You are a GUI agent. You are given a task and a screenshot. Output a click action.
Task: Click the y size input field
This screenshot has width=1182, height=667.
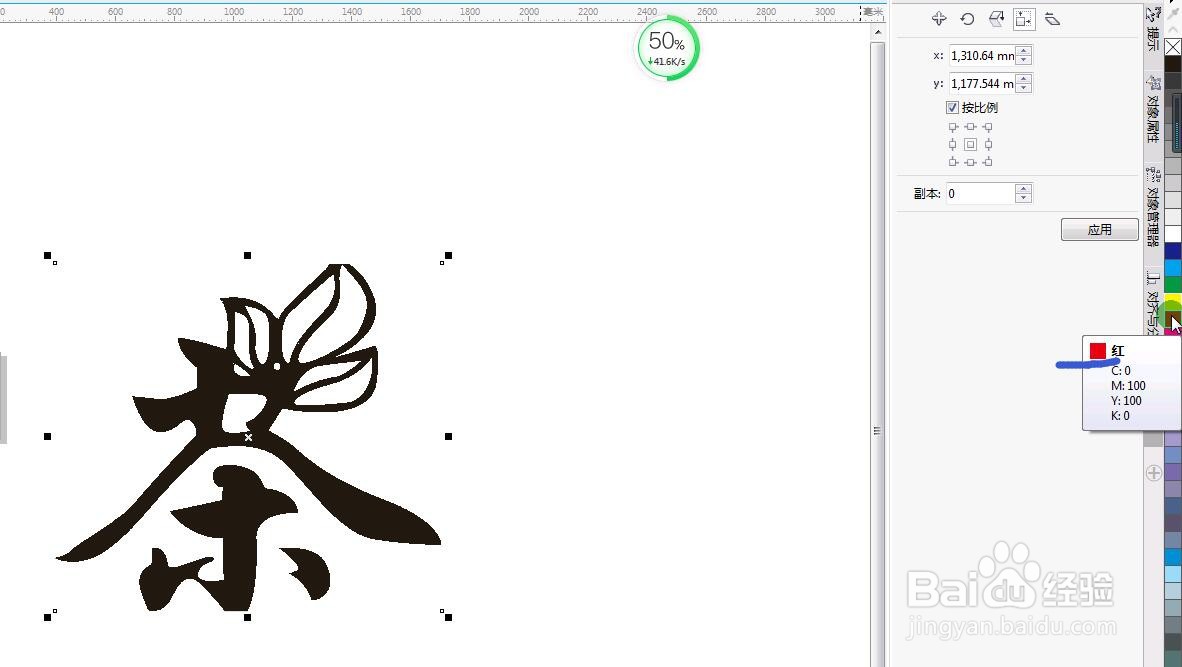coord(982,84)
